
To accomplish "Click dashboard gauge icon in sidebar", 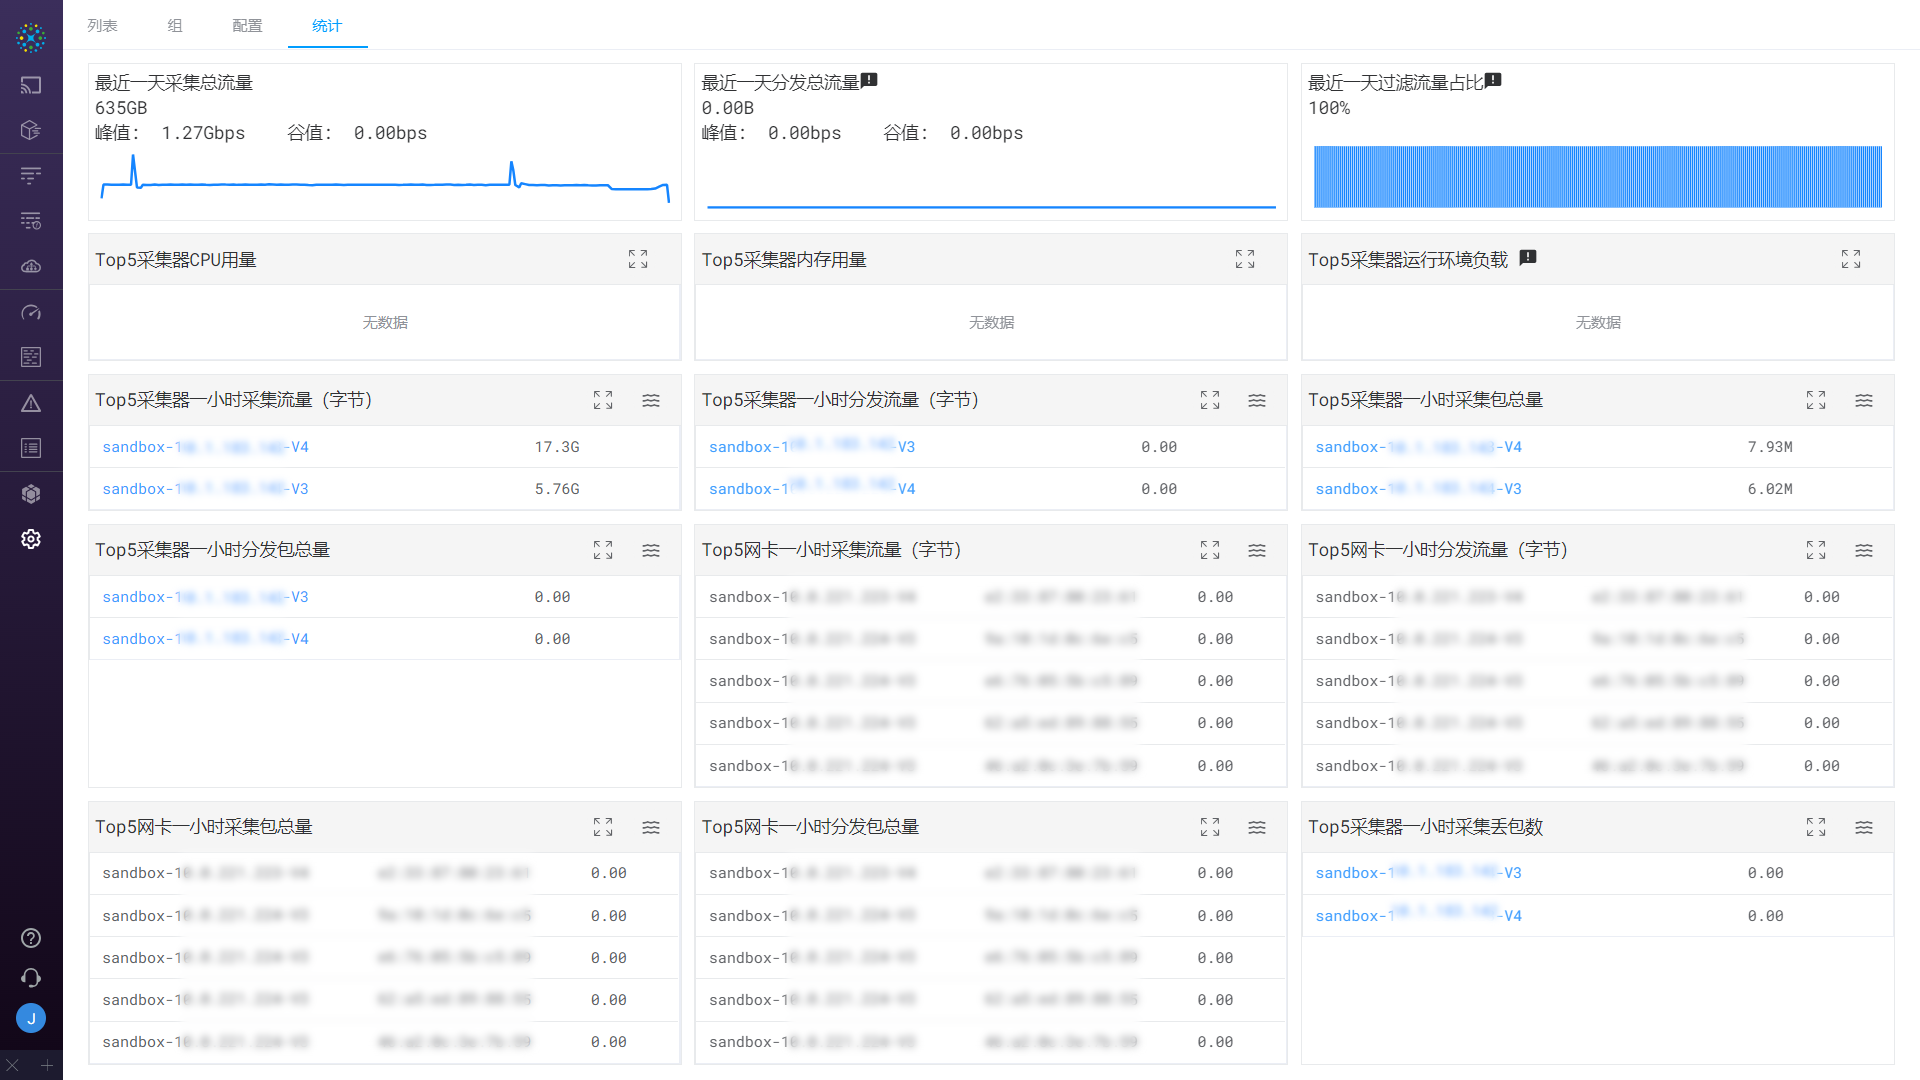I will (31, 313).
